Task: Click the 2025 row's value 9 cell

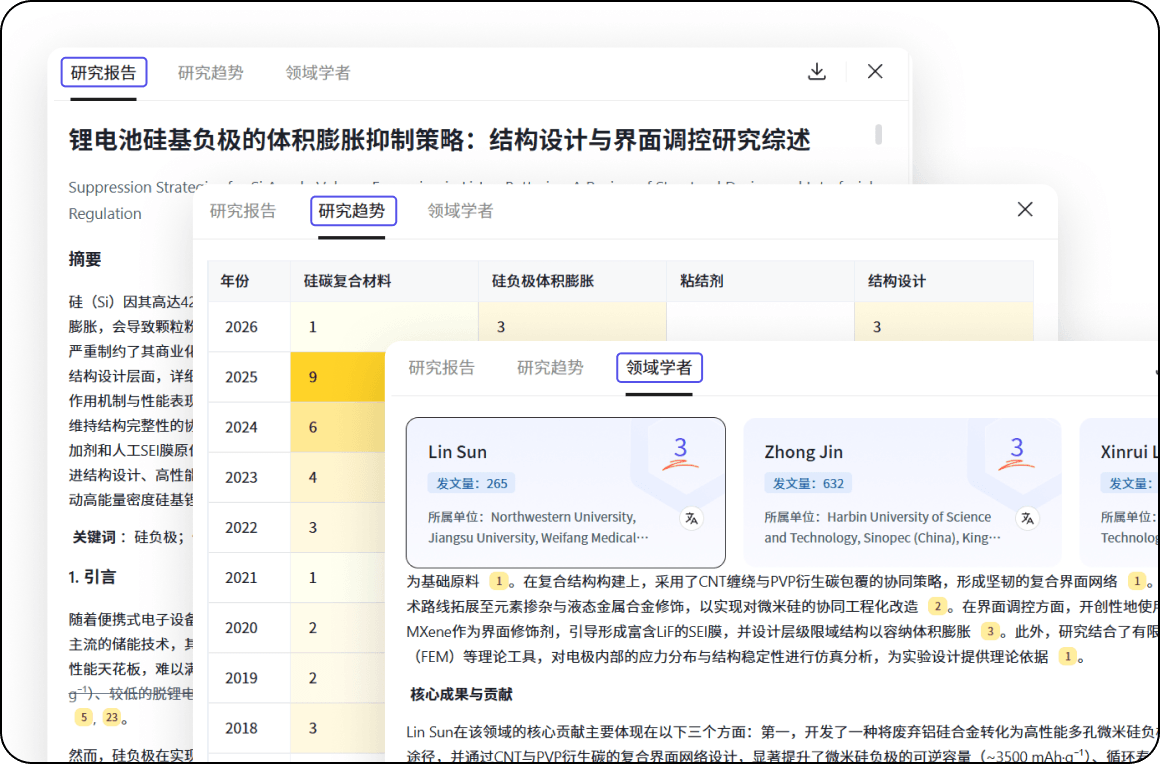Action: coord(338,377)
